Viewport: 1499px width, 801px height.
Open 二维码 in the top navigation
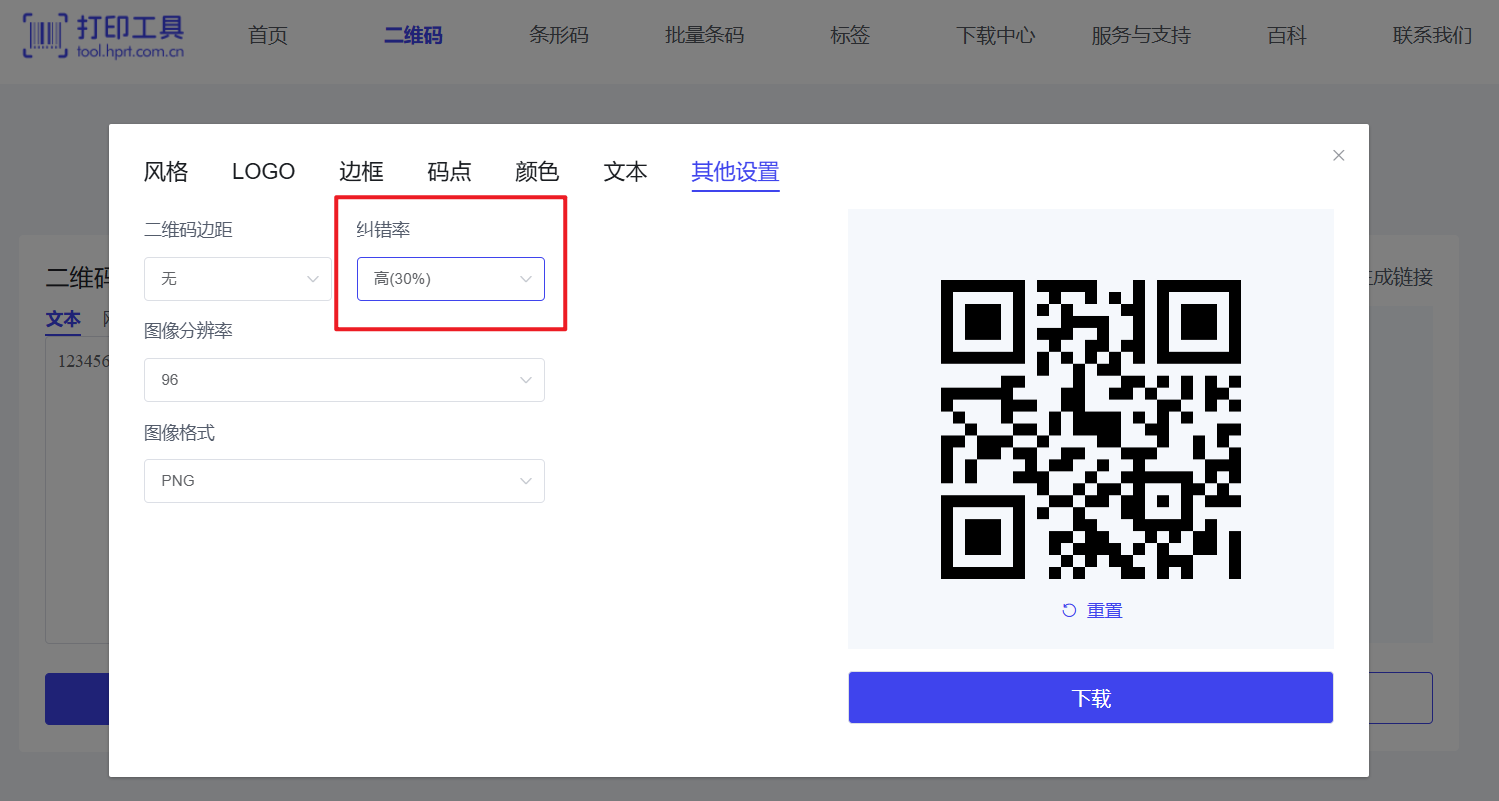(x=413, y=36)
